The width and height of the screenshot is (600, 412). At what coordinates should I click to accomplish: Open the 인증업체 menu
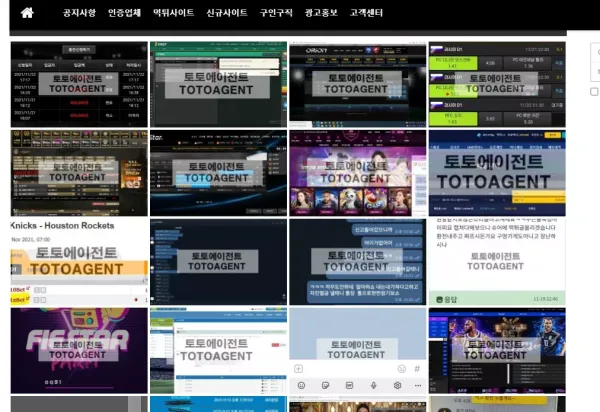coord(124,13)
